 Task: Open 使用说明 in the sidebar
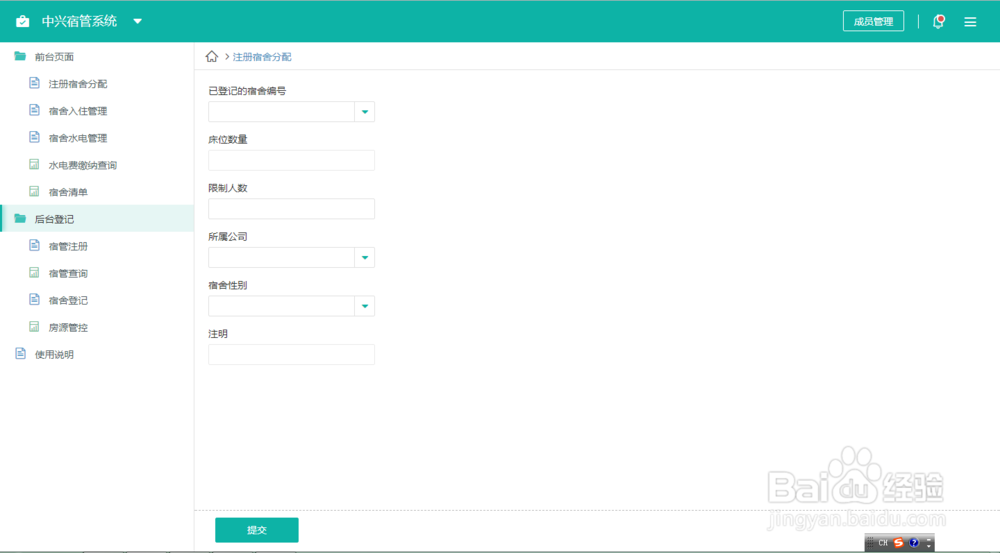(54, 355)
